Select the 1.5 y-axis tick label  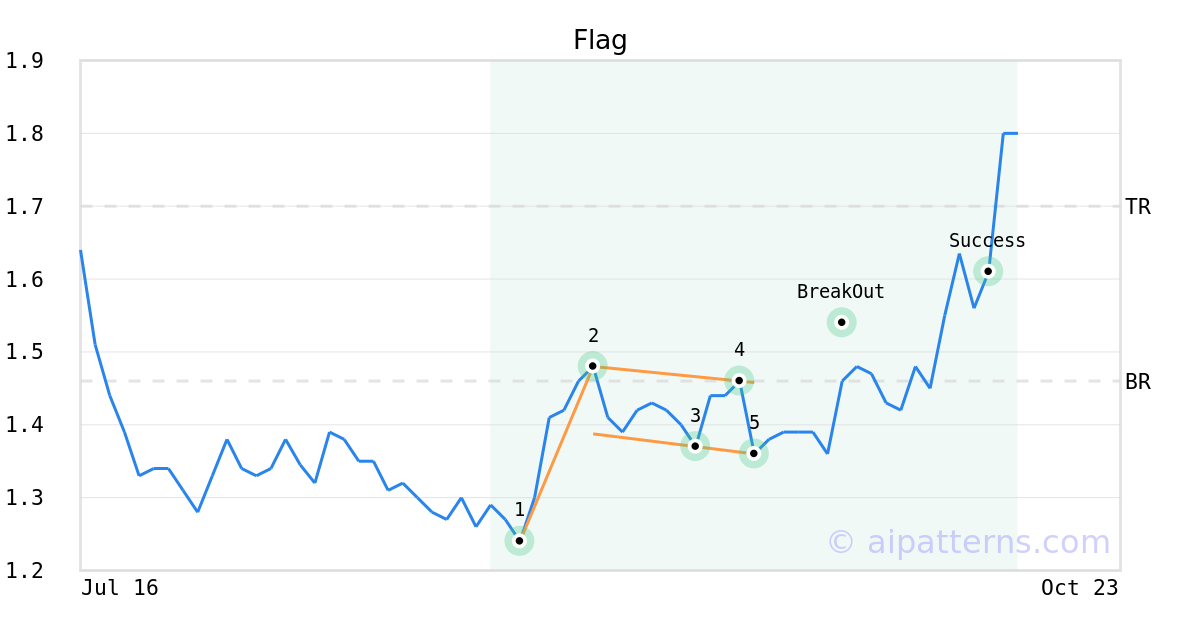point(24,352)
